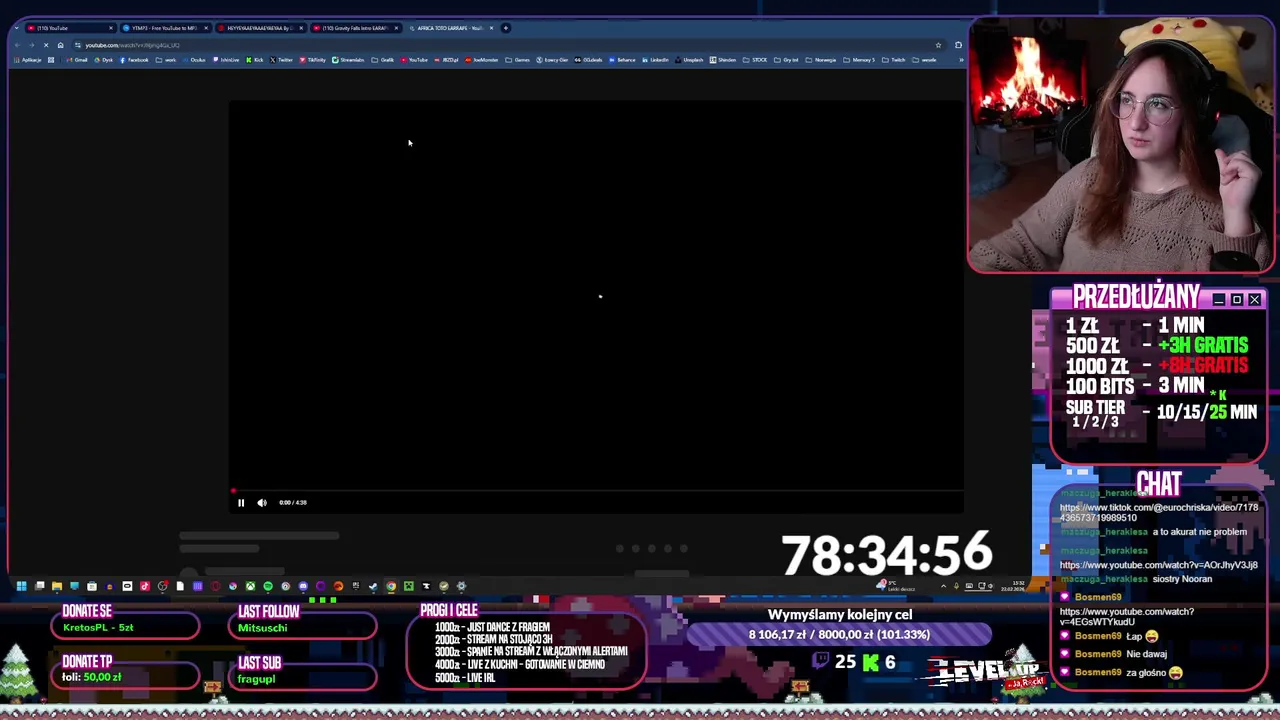The height and width of the screenshot is (720, 1280).
Task: Open the Oculus bookmark
Action: coord(194,60)
